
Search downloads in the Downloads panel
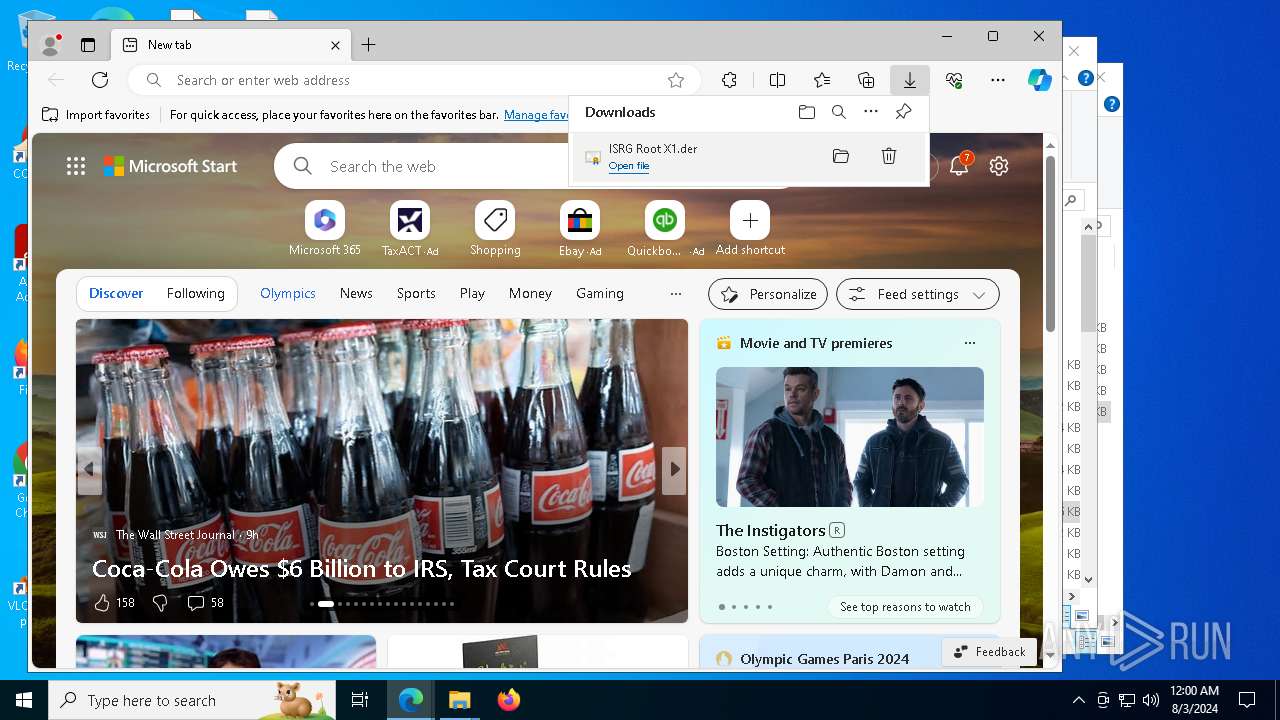[839, 112]
